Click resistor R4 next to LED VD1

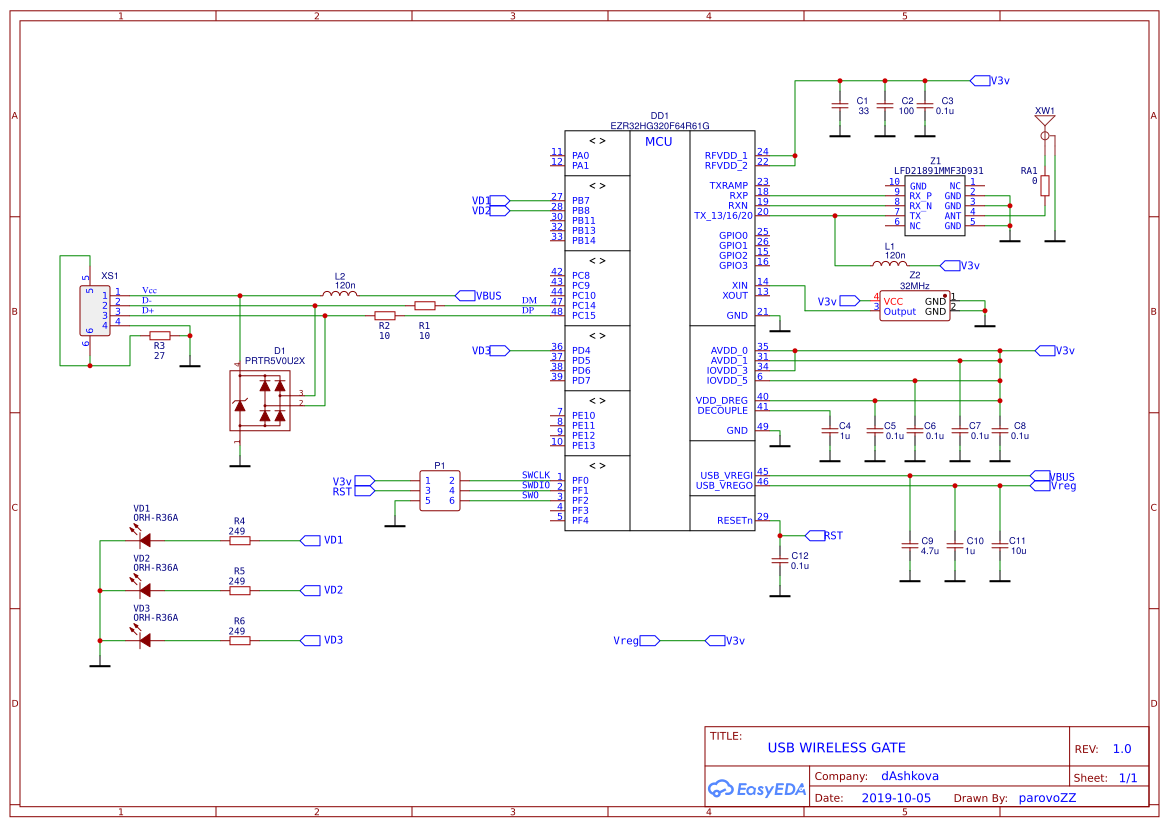point(239,540)
